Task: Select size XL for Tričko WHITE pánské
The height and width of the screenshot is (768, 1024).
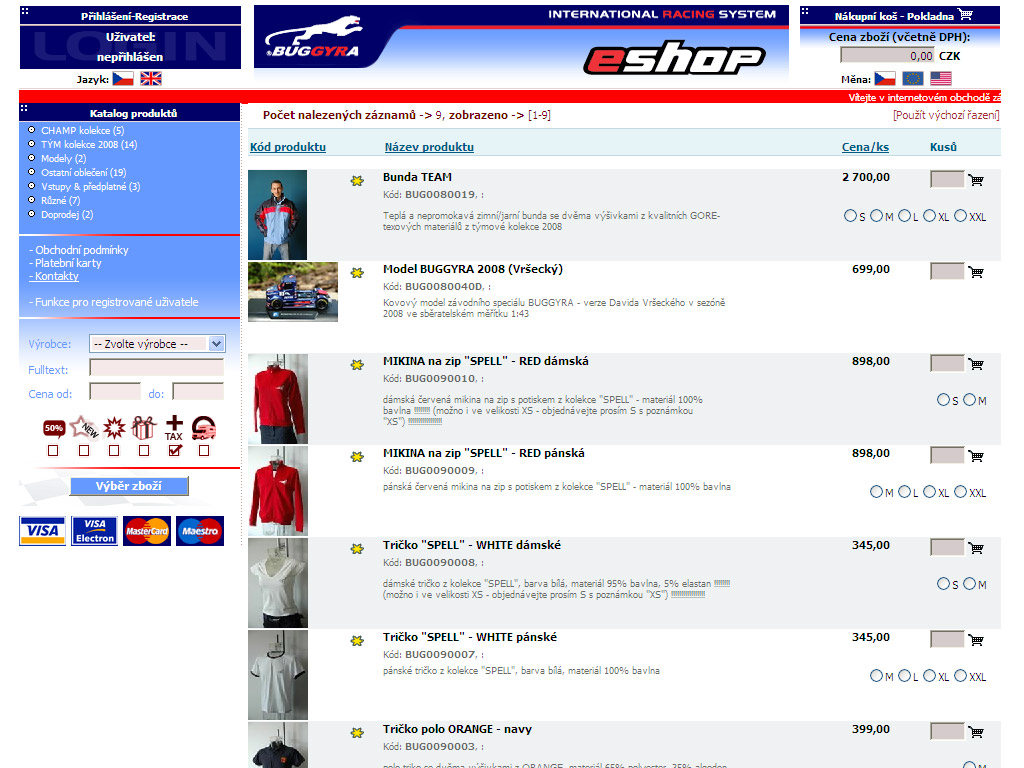Action: 929,676
